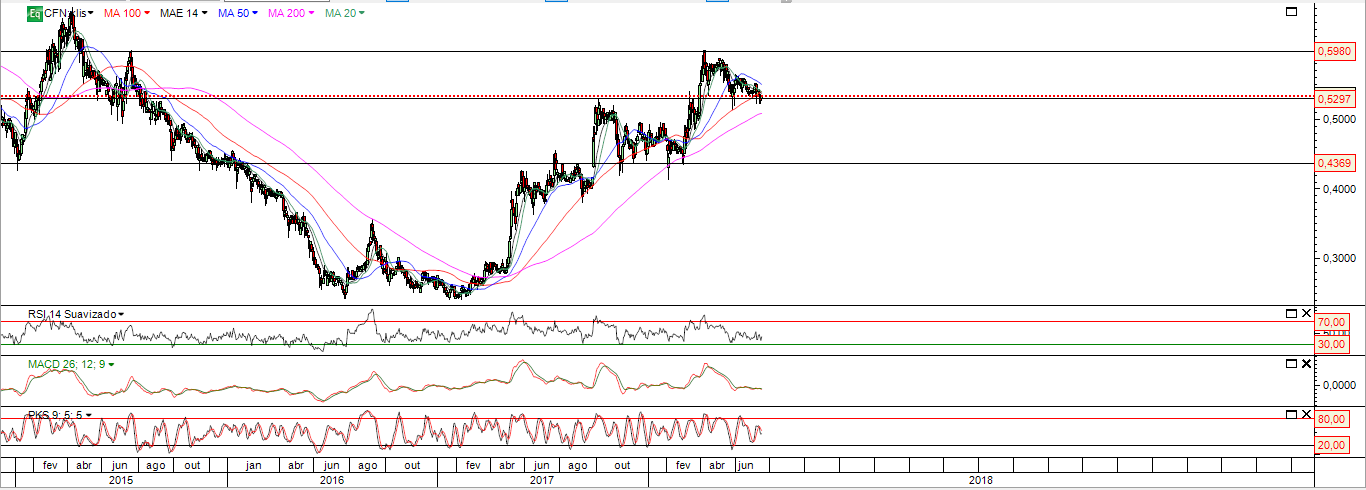This screenshot has width=1366, height=490.
Task: Maximize the RSI indicator panel
Action: (1291, 314)
